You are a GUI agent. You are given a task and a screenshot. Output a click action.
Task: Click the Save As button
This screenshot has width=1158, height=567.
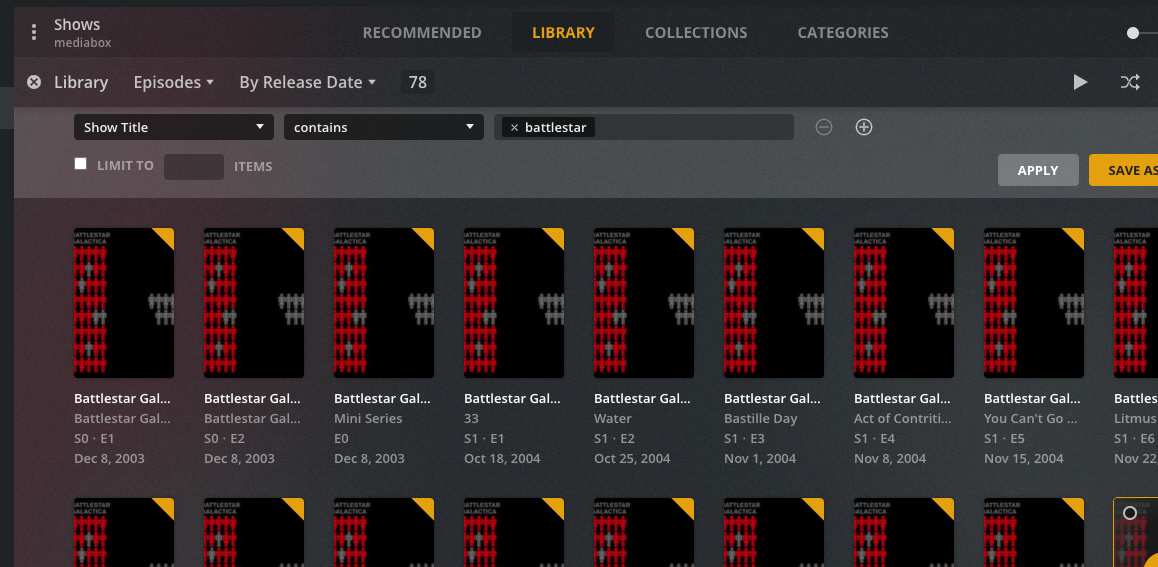[1123, 170]
